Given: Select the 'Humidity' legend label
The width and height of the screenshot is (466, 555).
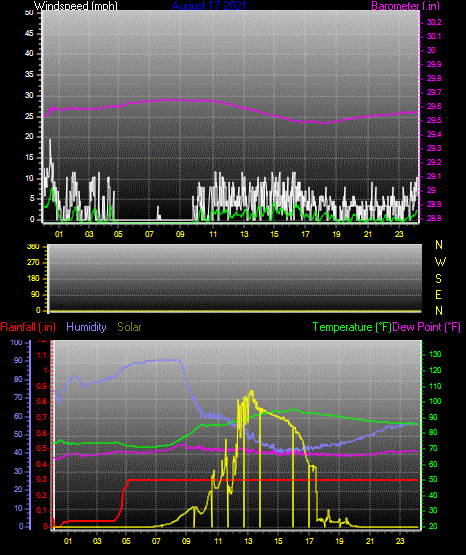Looking at the screenshot, I should 86,327.
